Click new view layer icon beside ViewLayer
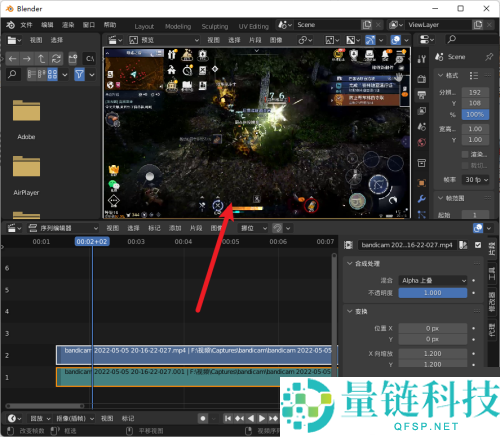Viewport: 500px width, 437px height. (478, 25)
